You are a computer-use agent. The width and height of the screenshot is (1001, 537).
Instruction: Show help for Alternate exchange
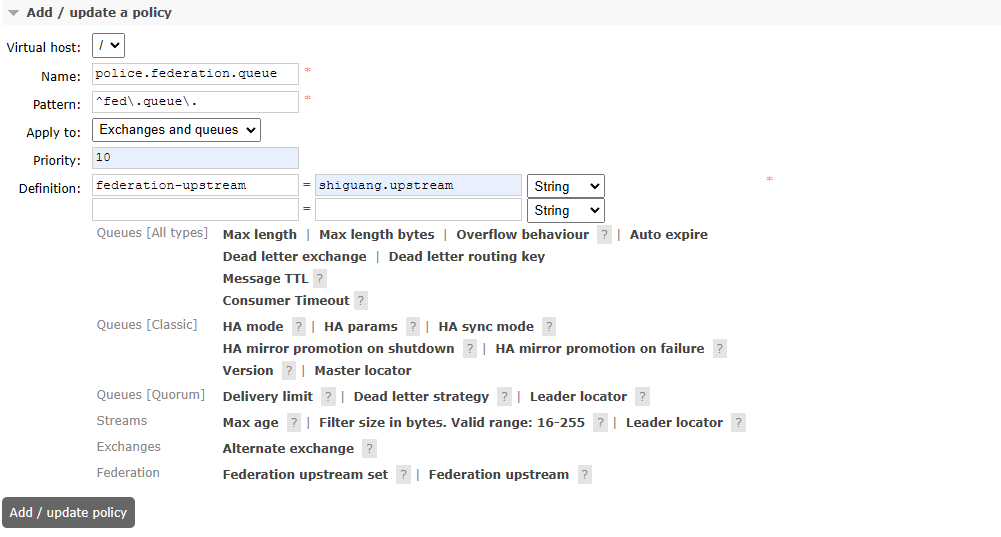click(x=369, y=449)
